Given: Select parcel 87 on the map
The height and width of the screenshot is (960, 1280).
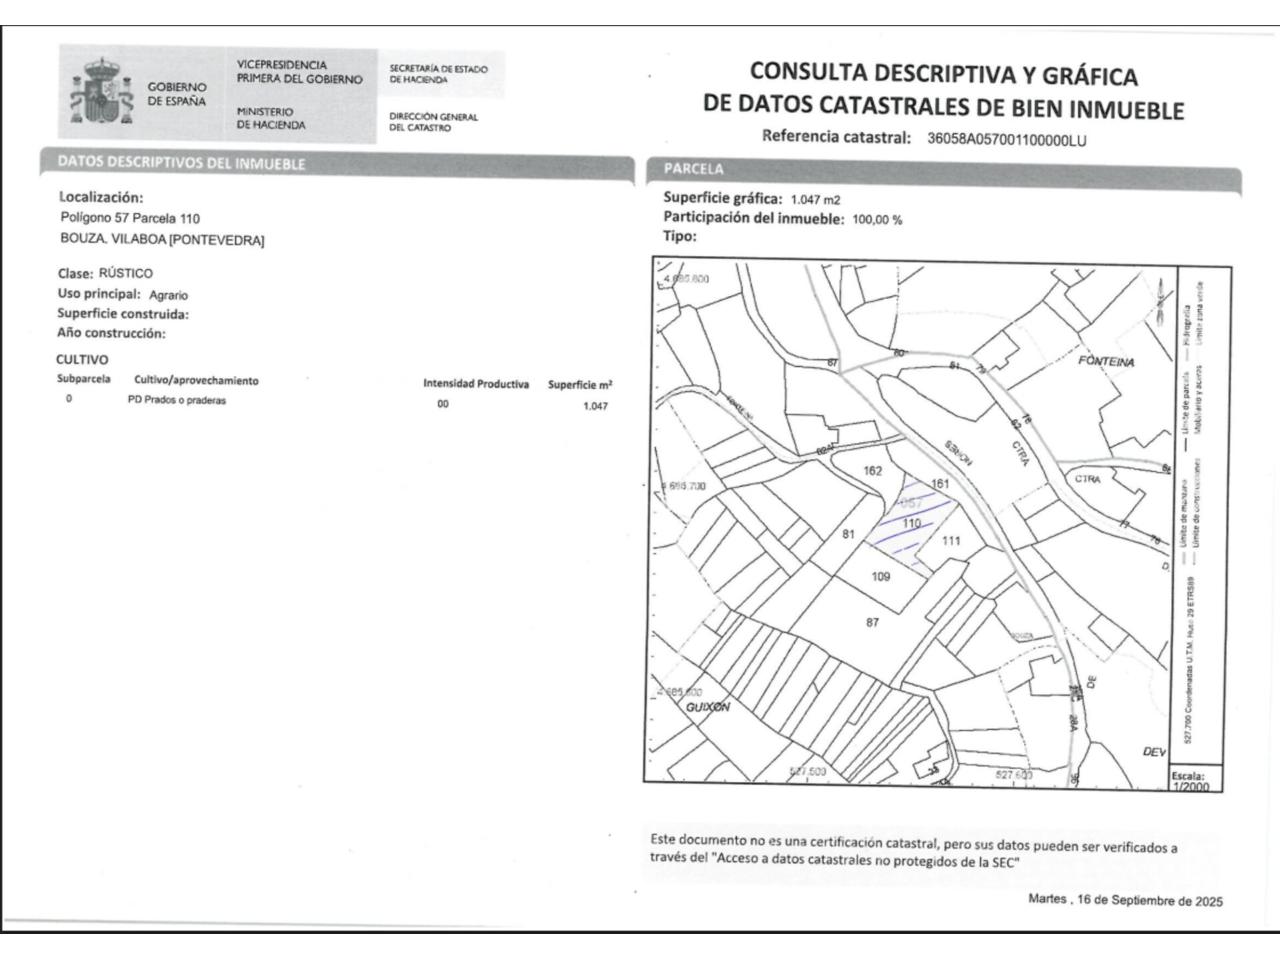Looking at the screenshot, I should 872,622.
